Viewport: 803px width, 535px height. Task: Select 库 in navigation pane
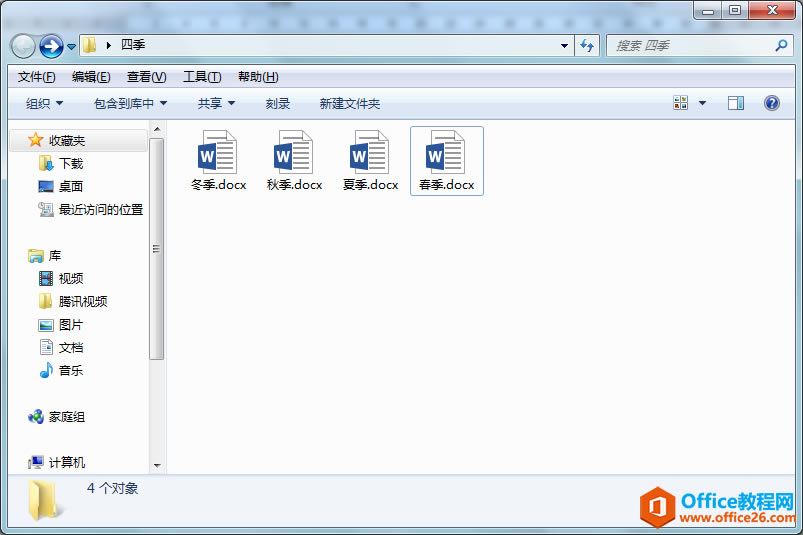pyautogui.click(x=55, y=255)
